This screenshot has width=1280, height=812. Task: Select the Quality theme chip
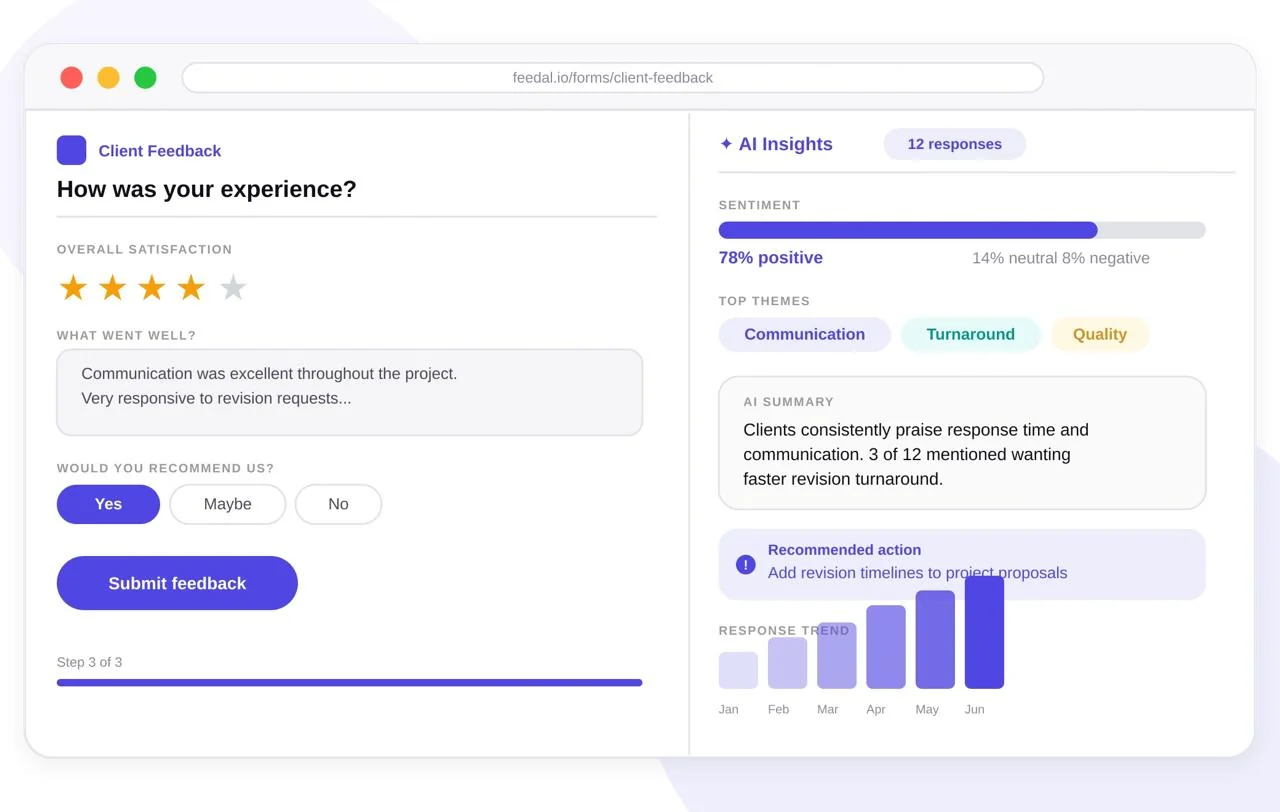(x=1099, y=334)
